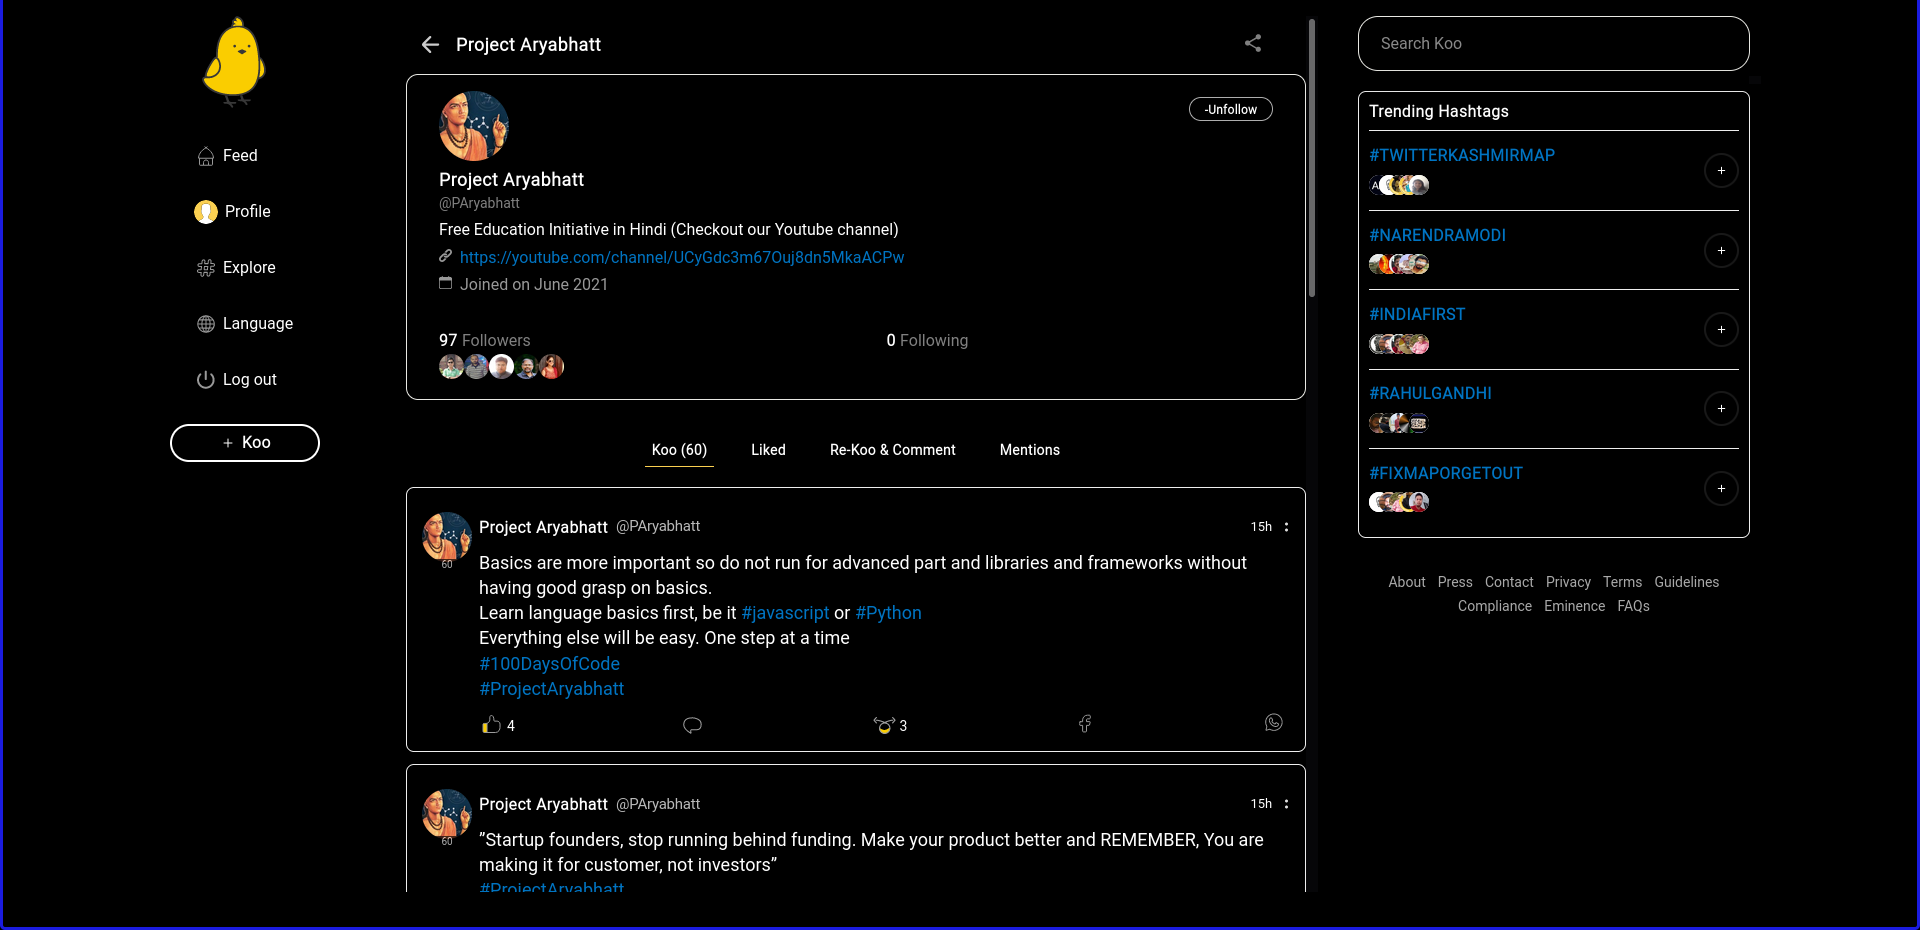The image size is (1920, 930).
Task: Click follower avatars under 97 Followers
Action: tap(501, 367)
